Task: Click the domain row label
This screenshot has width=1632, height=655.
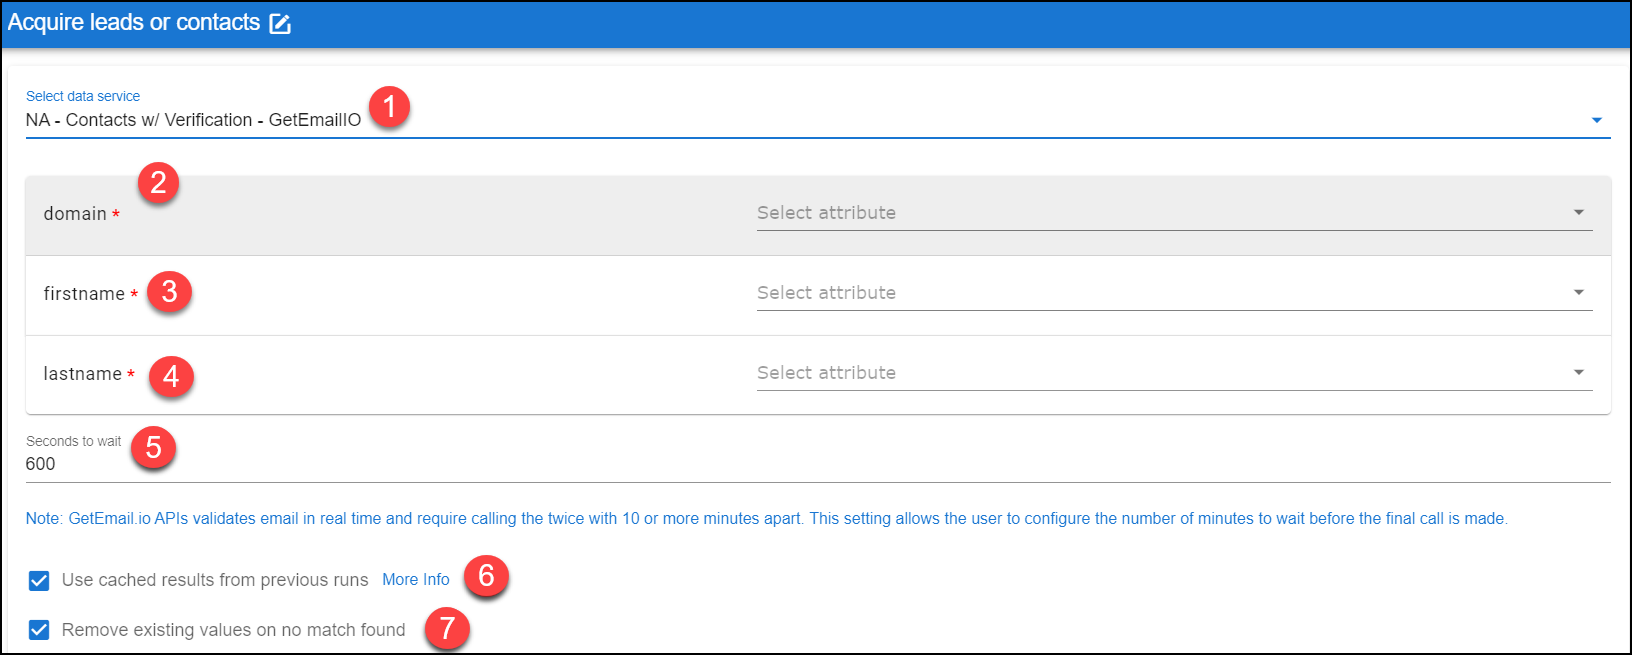Action: [75, 214]
